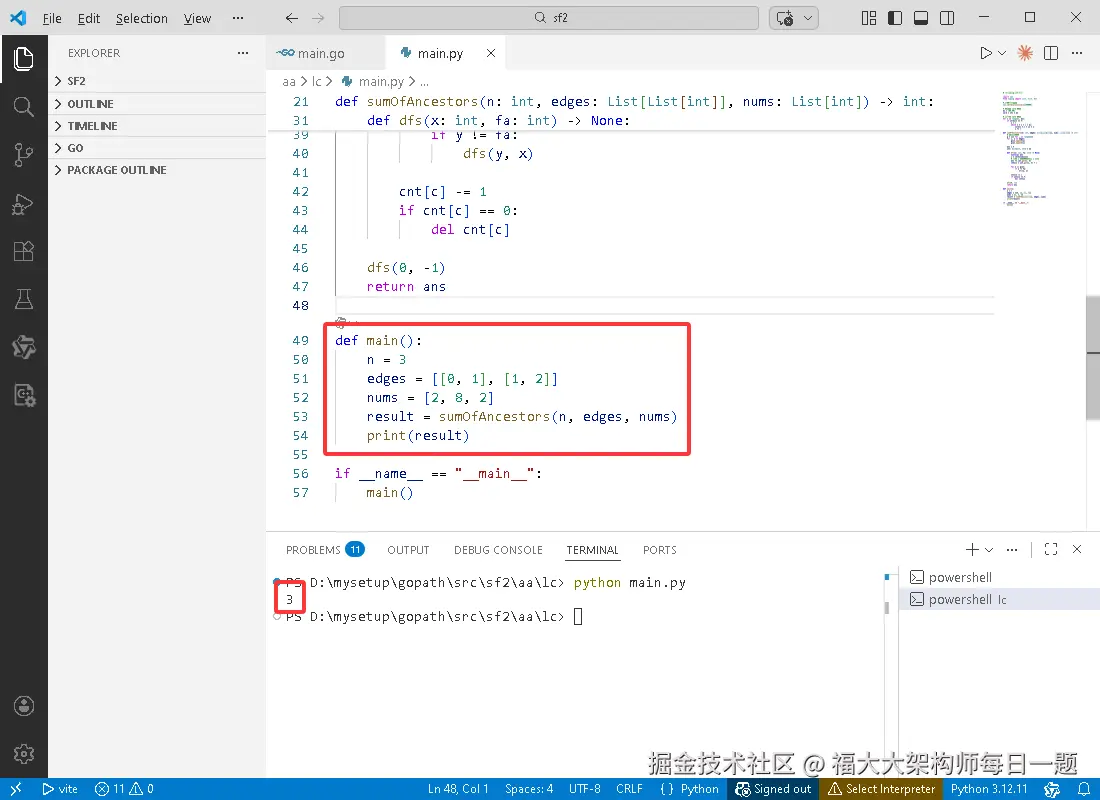Close the main.py editor tab
Screen dimensions: 1100x800
click(x=491, y=53)
